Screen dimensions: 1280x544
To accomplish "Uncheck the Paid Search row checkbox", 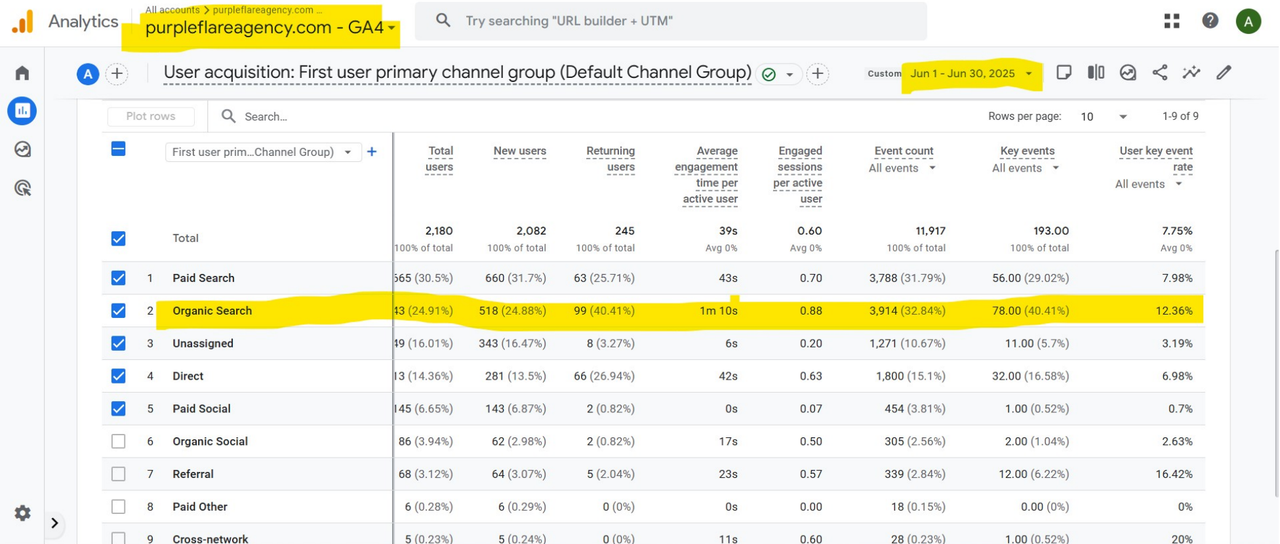I will click(118, 278).
